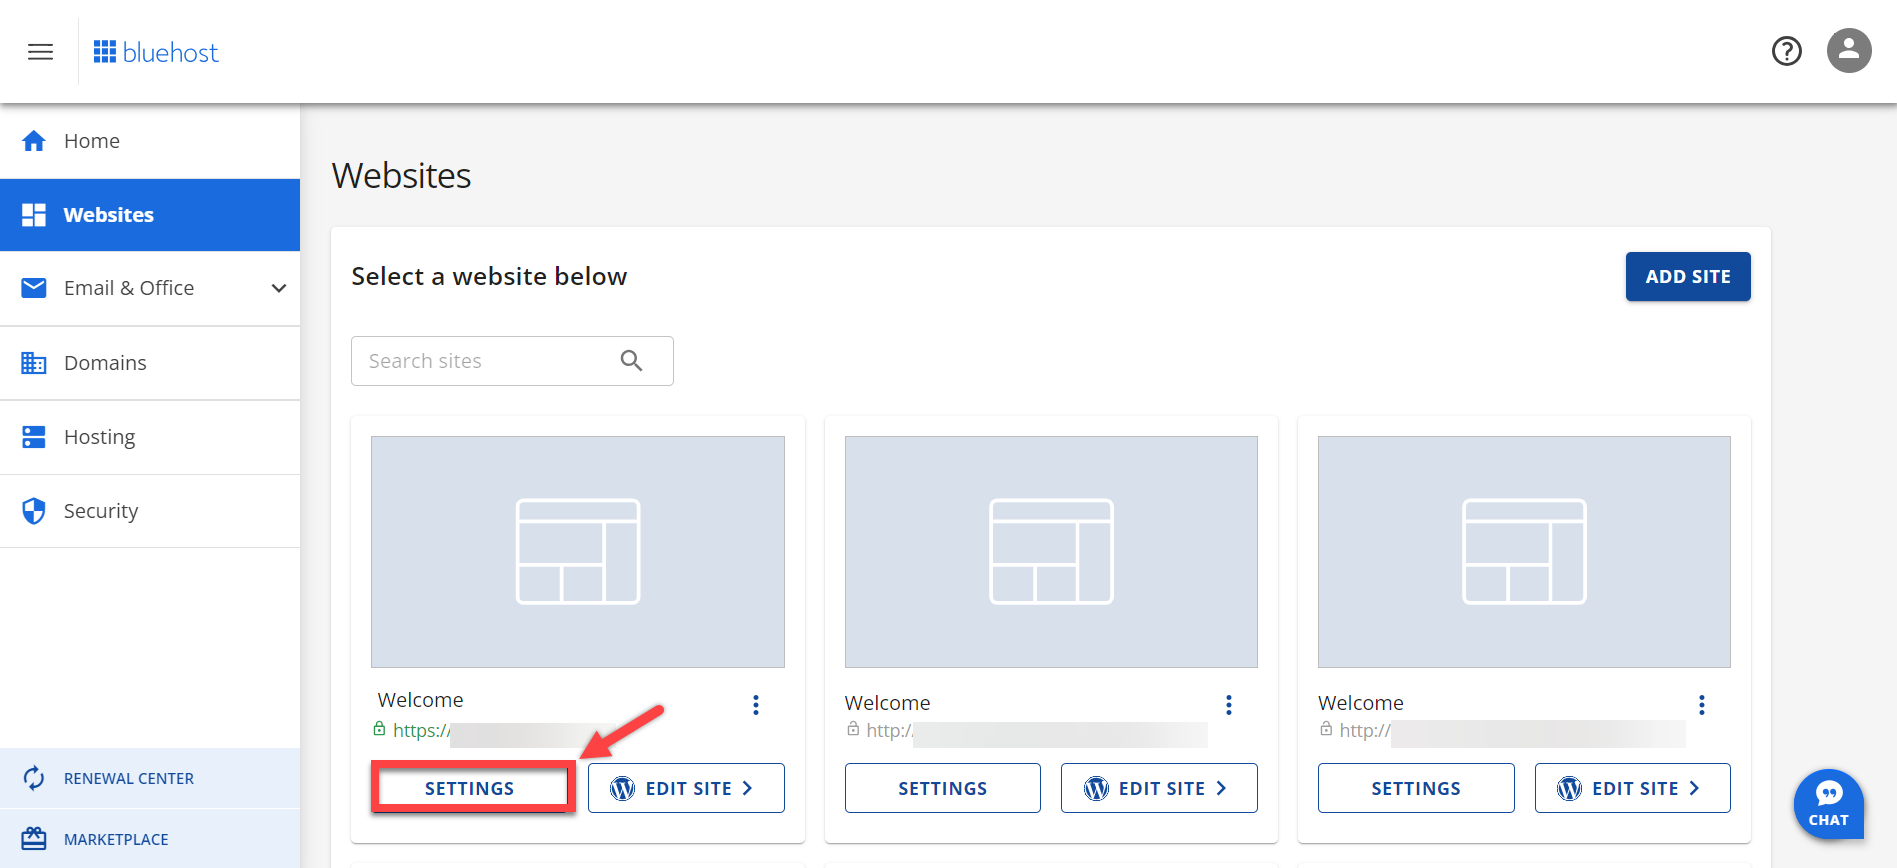1897x868 pixels.
Task: Go to Home in the sidebar
Action: tap(150, 141)
